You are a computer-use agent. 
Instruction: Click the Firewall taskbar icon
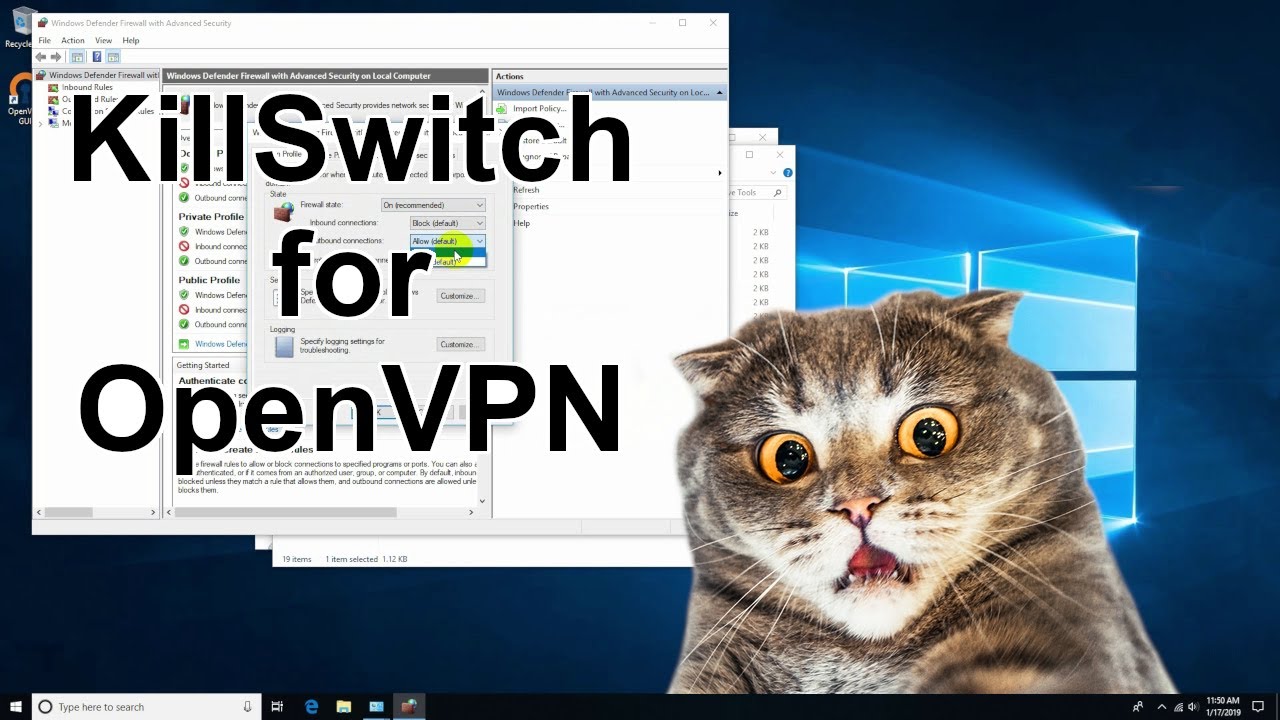tap(409, 707)
